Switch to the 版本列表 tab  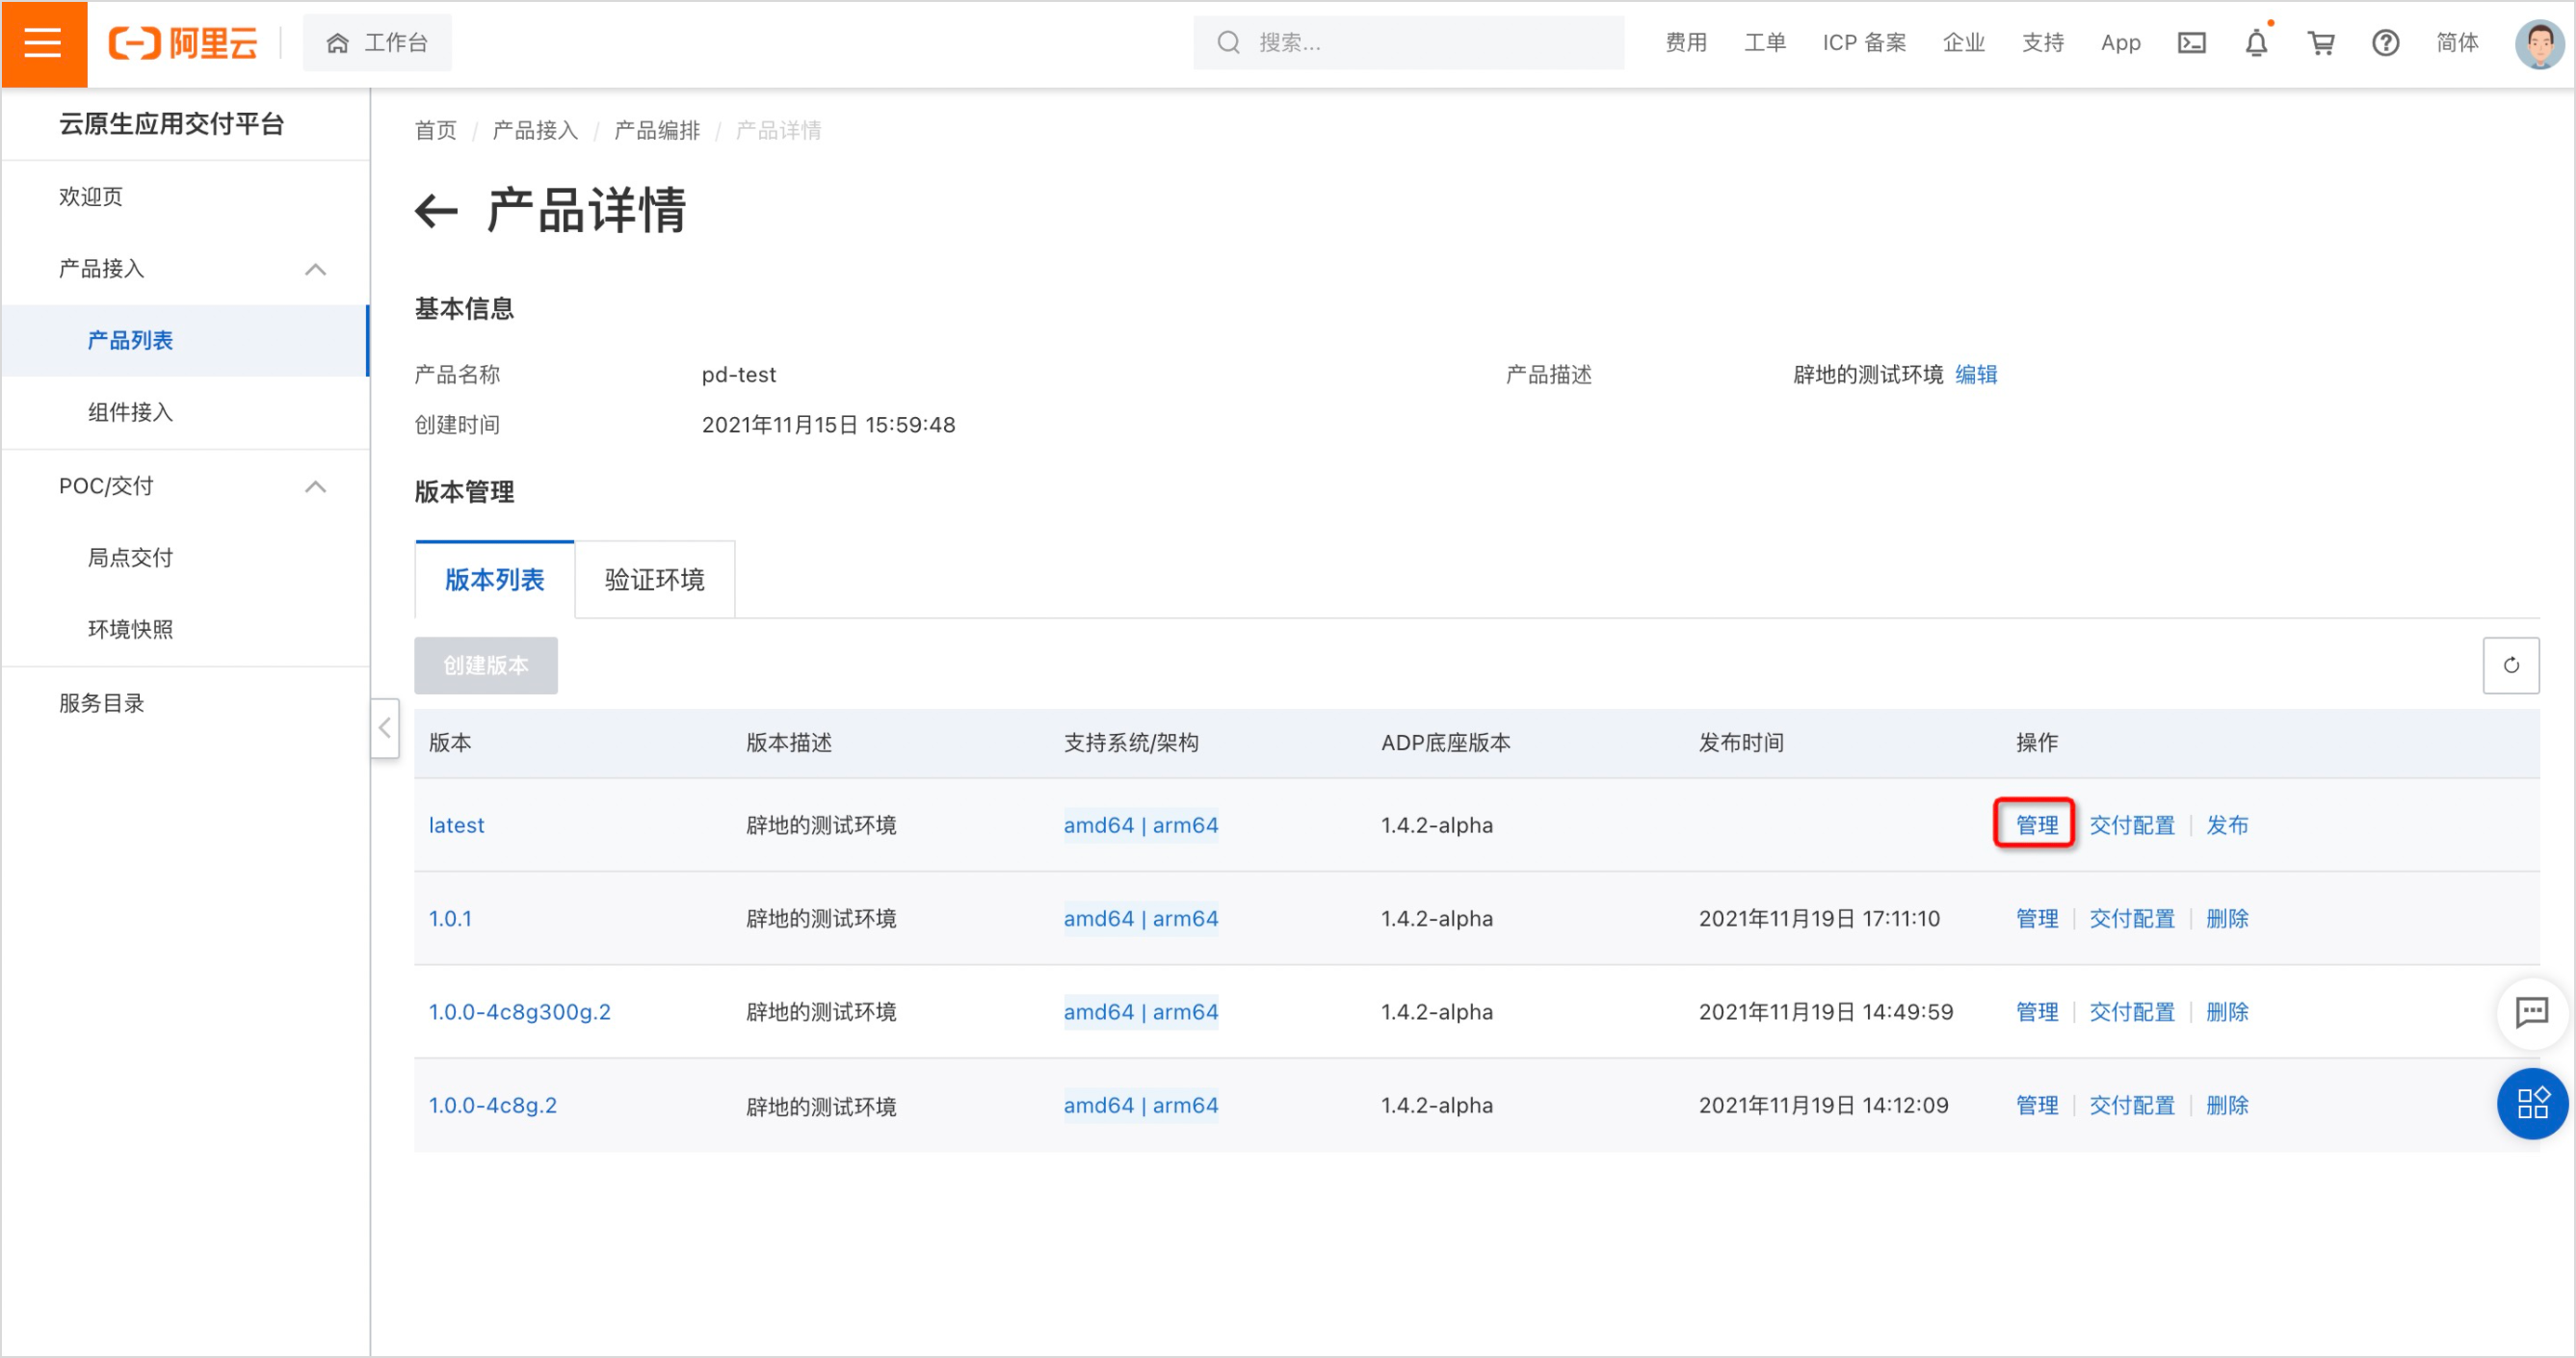(x=494, y=580)
